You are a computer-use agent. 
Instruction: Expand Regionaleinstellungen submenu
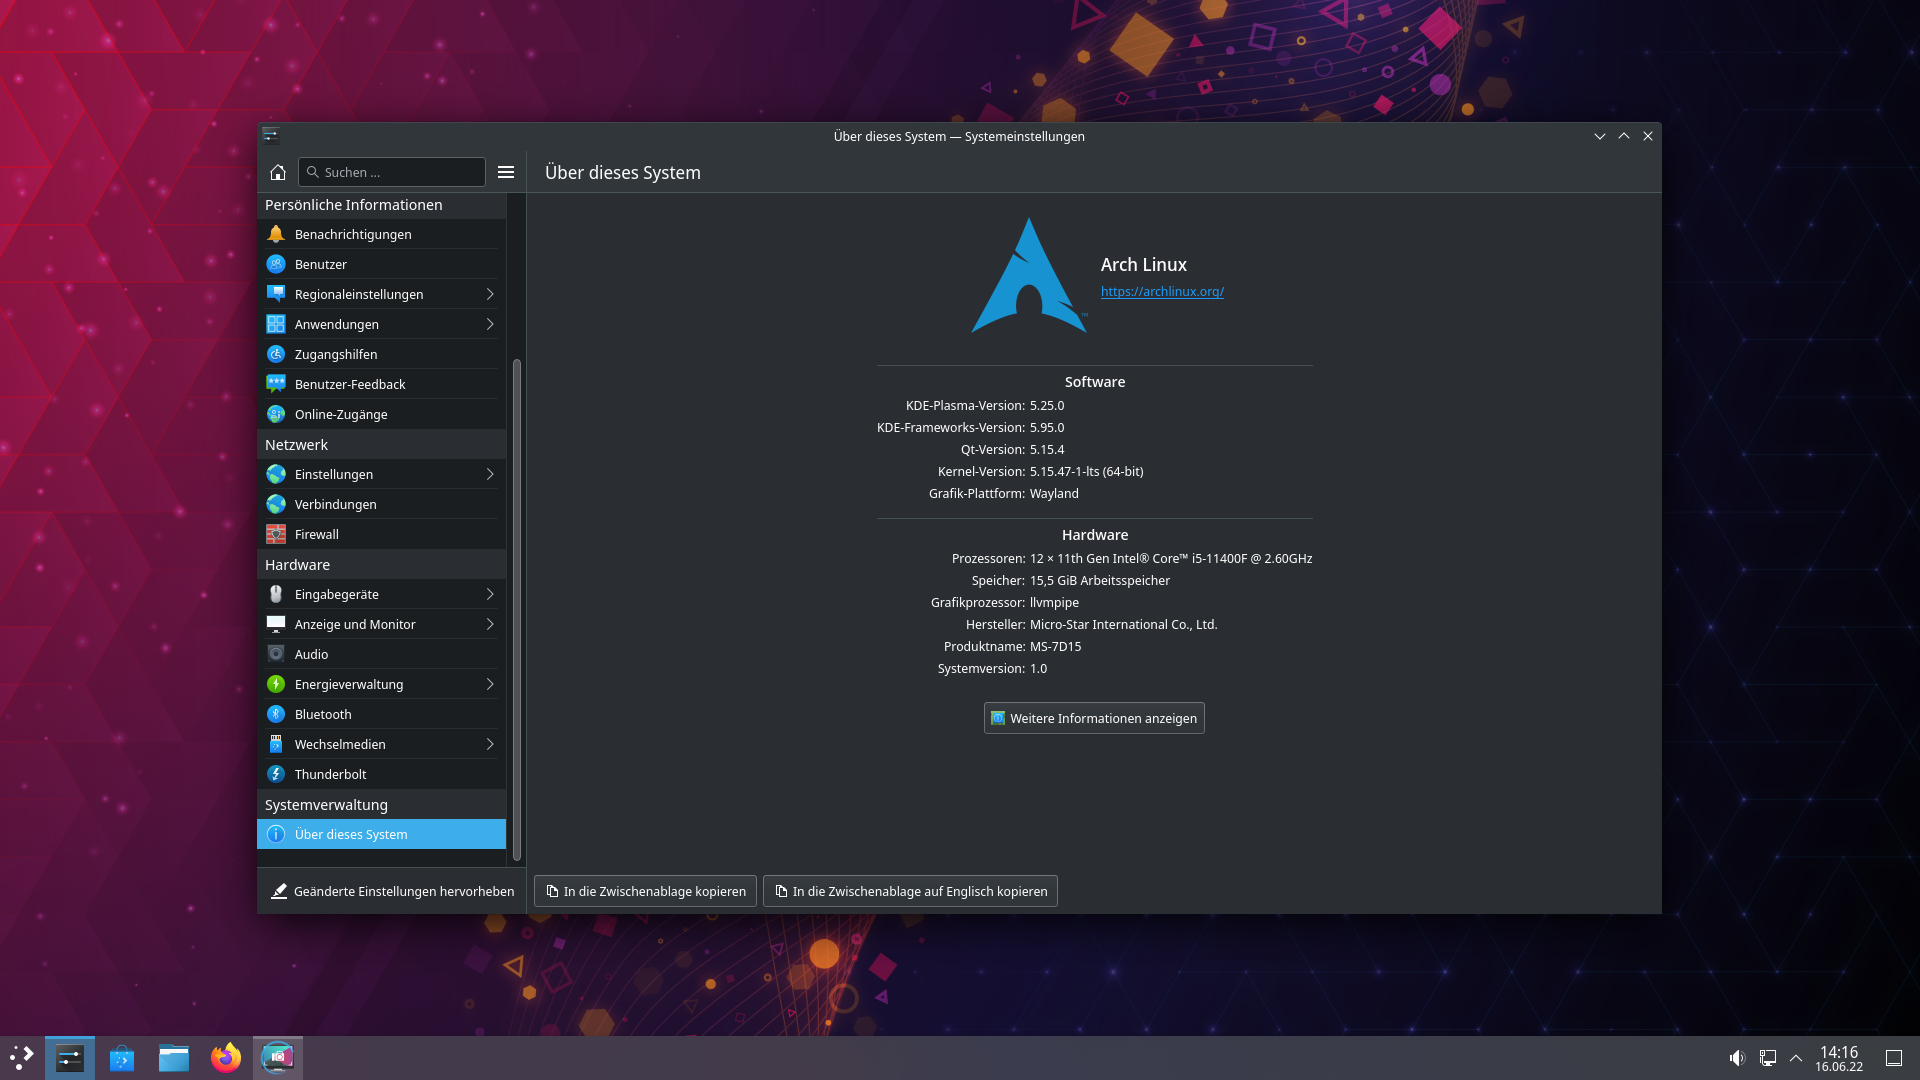coord(490,294)
